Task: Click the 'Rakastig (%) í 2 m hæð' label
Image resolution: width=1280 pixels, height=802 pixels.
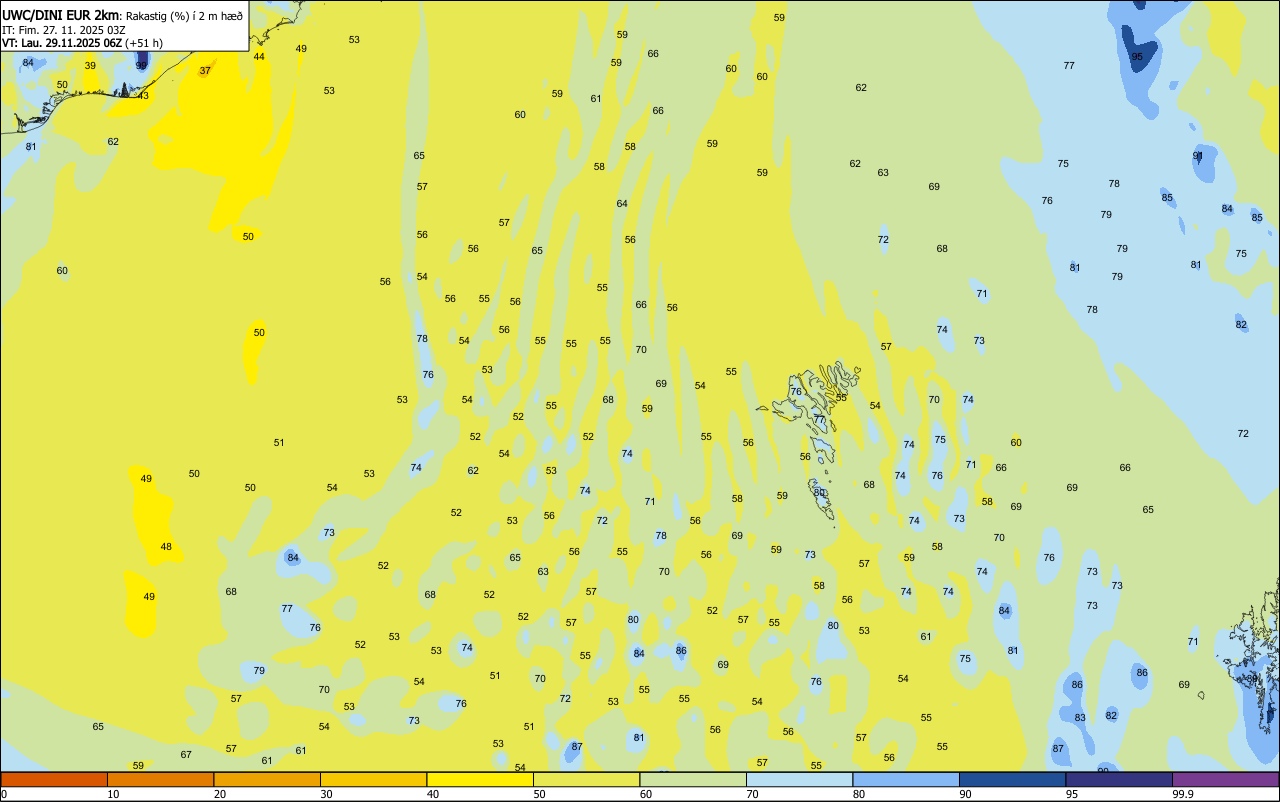Action: click(184, 15)
